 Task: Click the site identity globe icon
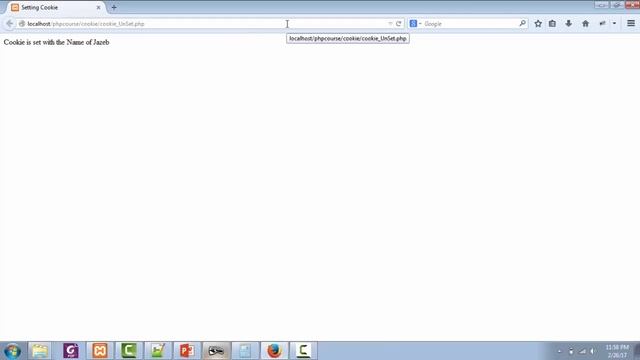click(x=22, y=24)
